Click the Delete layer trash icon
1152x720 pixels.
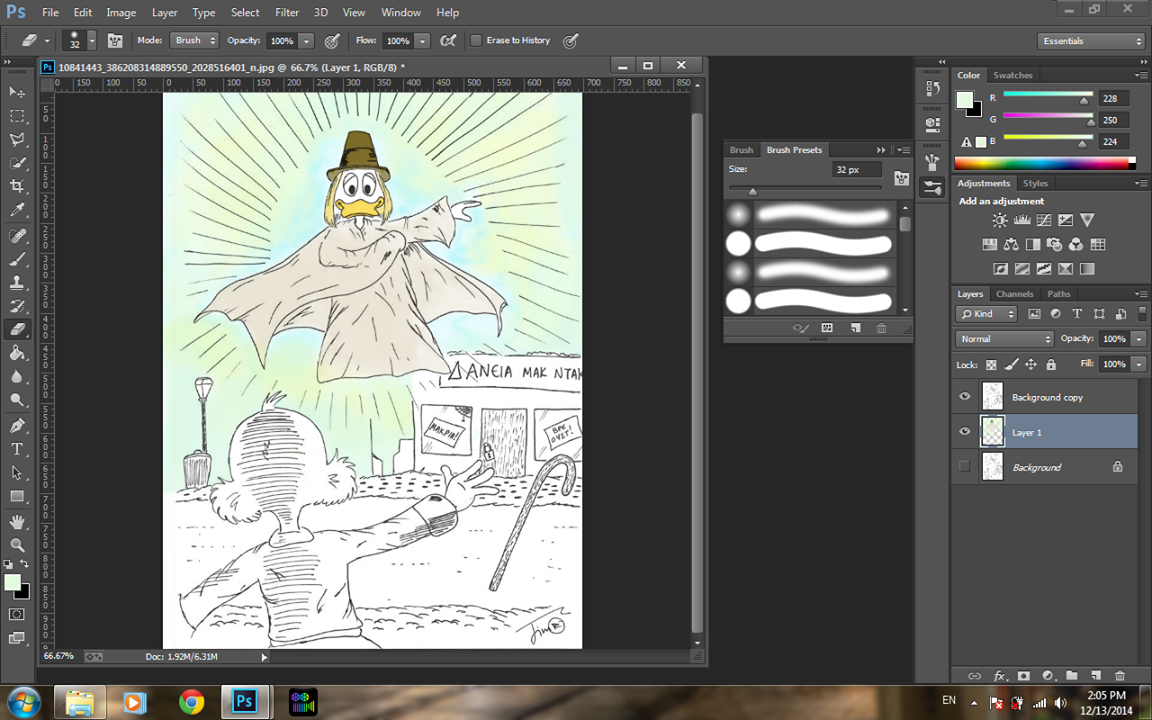click(x=1119, y=676)
